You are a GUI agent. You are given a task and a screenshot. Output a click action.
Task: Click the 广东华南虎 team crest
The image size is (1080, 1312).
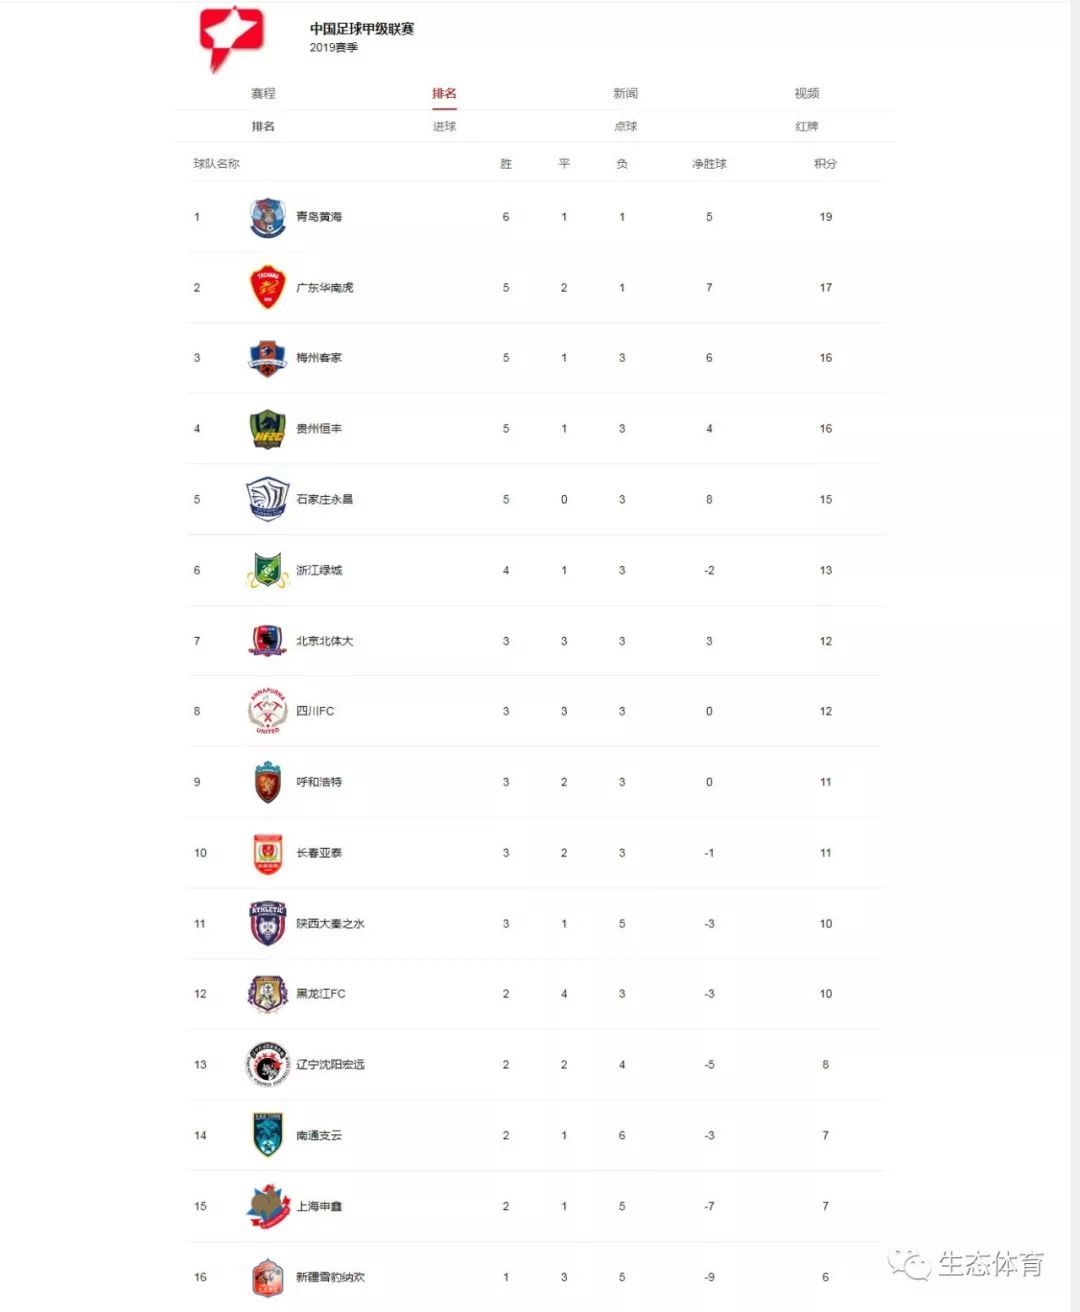(x=268, y=288)
